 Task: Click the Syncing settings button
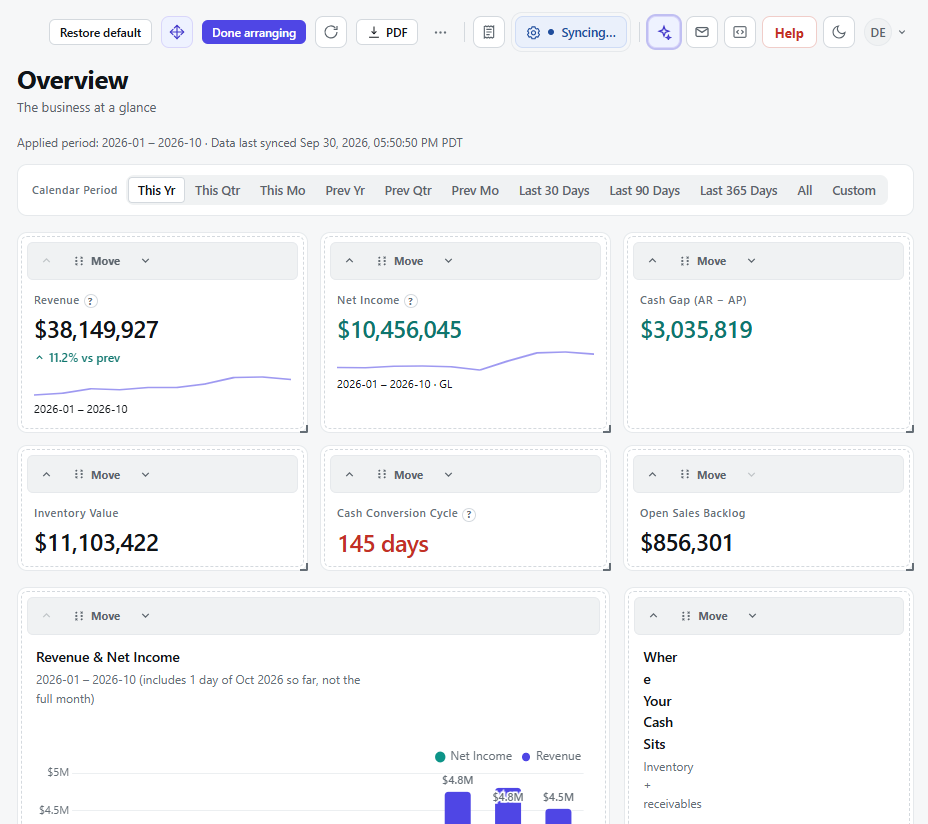point(571,33)
